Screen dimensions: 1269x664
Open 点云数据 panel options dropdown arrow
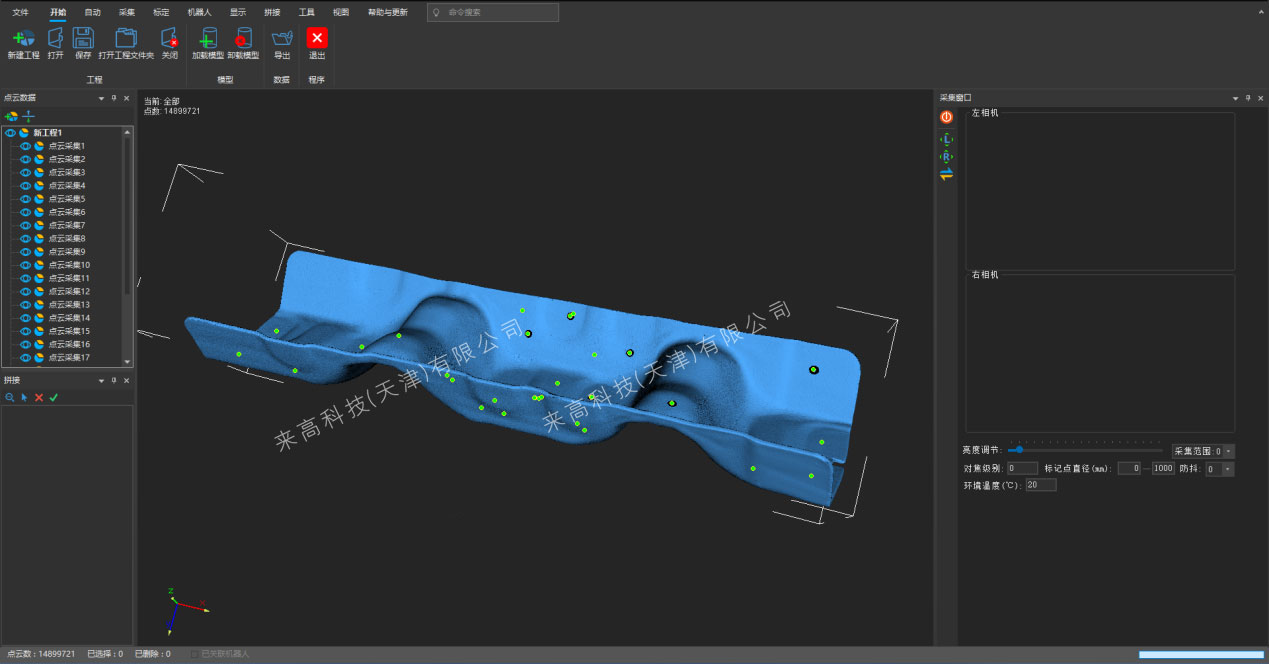click(101, 98)
